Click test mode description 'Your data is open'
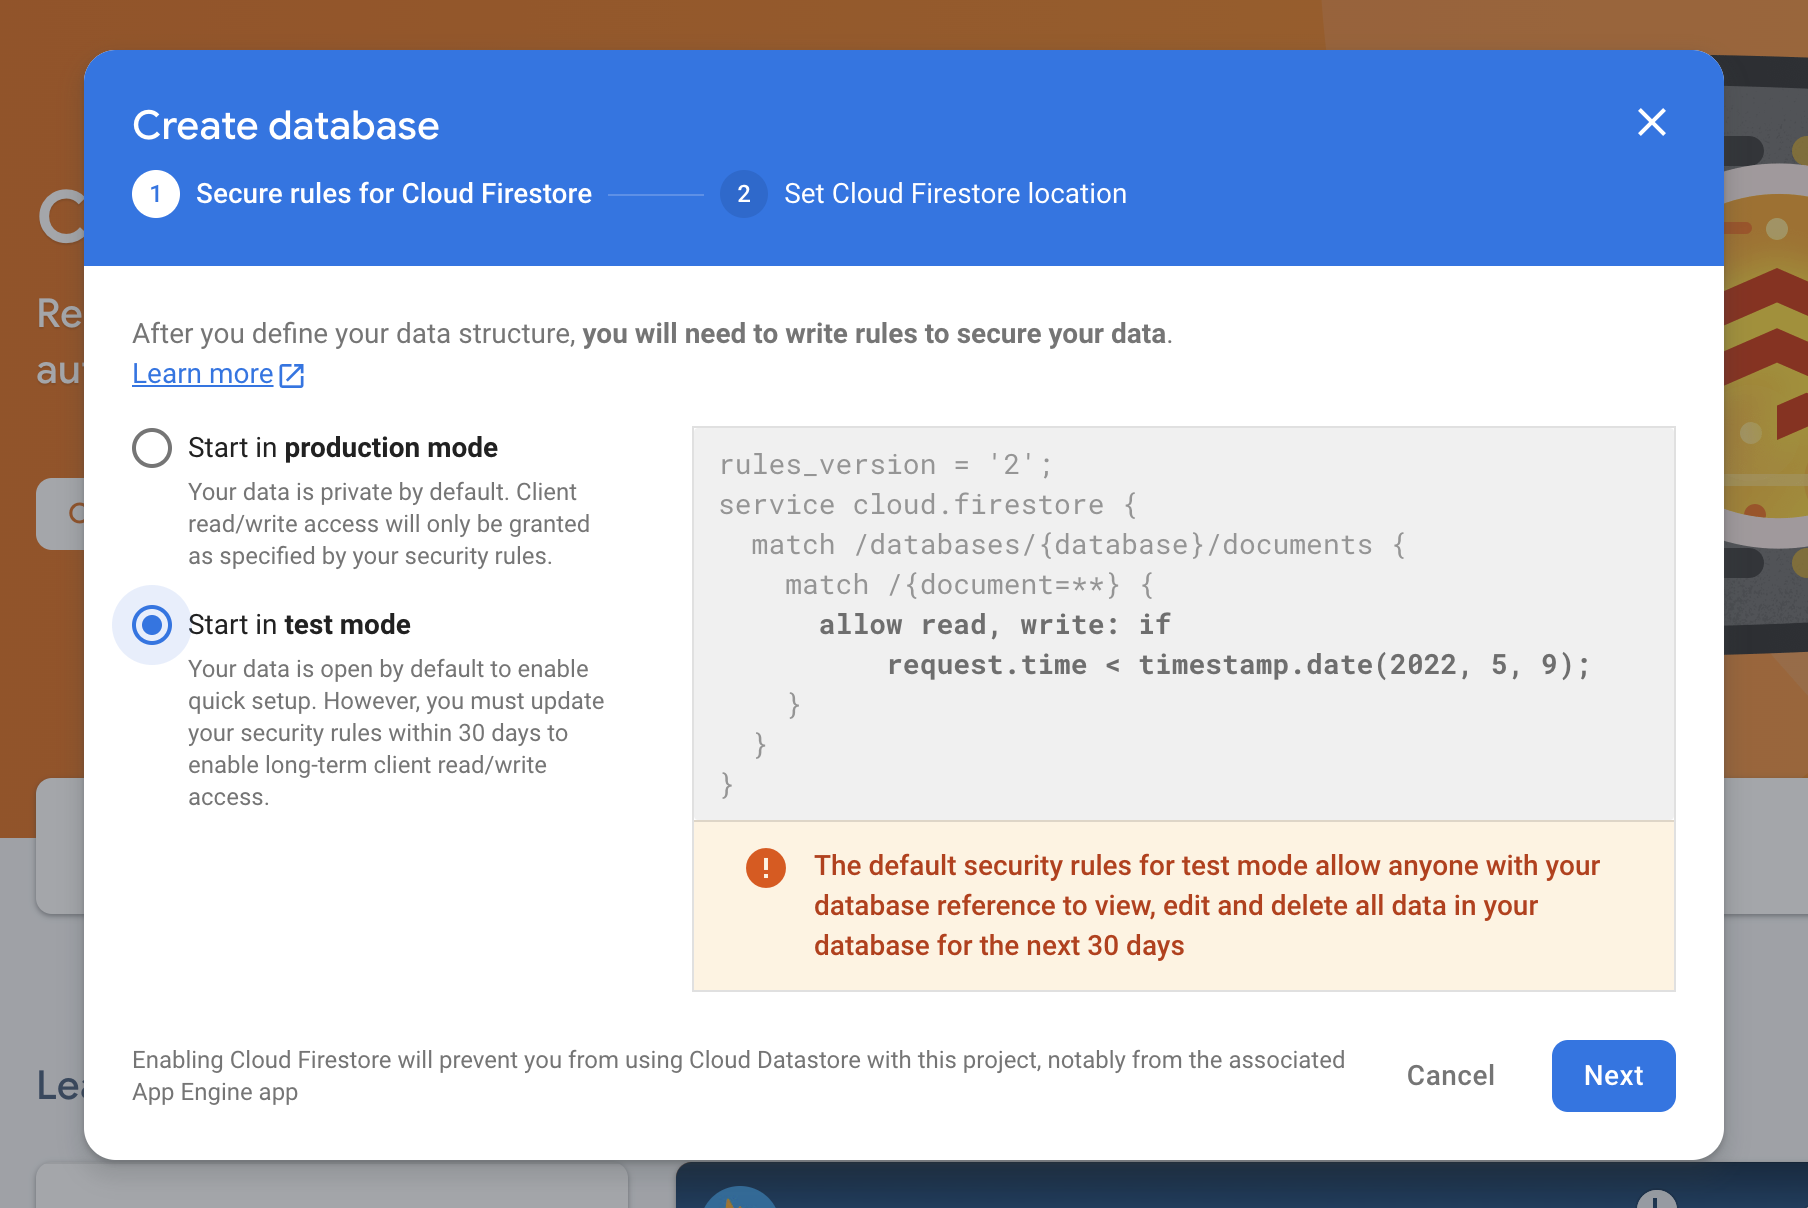 point(396,733)
